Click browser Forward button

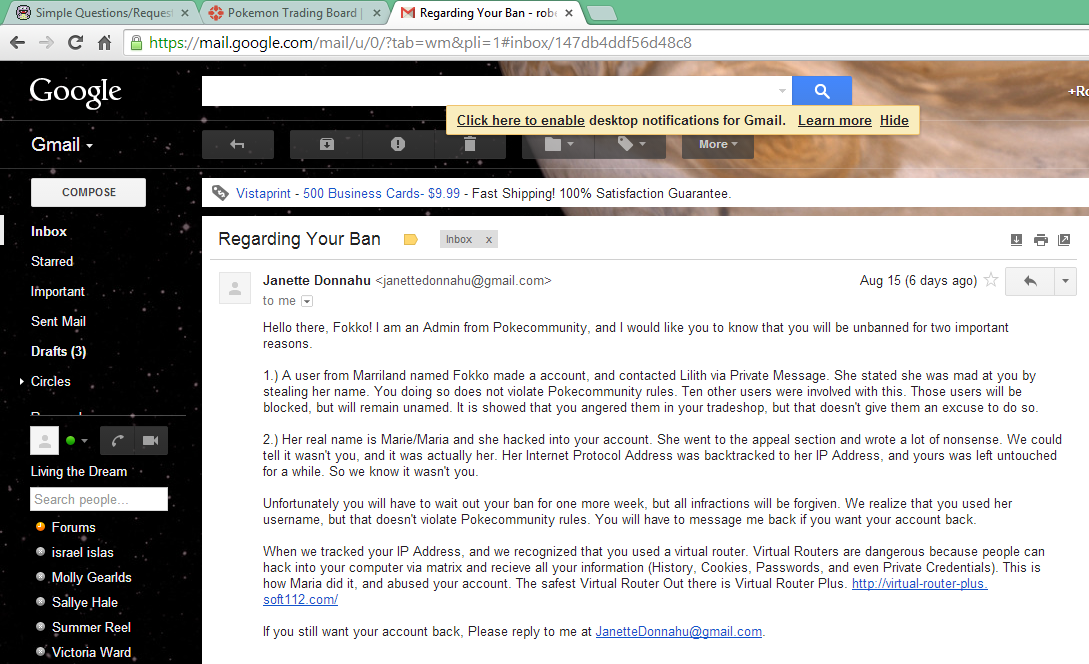[x=47, y=42]
